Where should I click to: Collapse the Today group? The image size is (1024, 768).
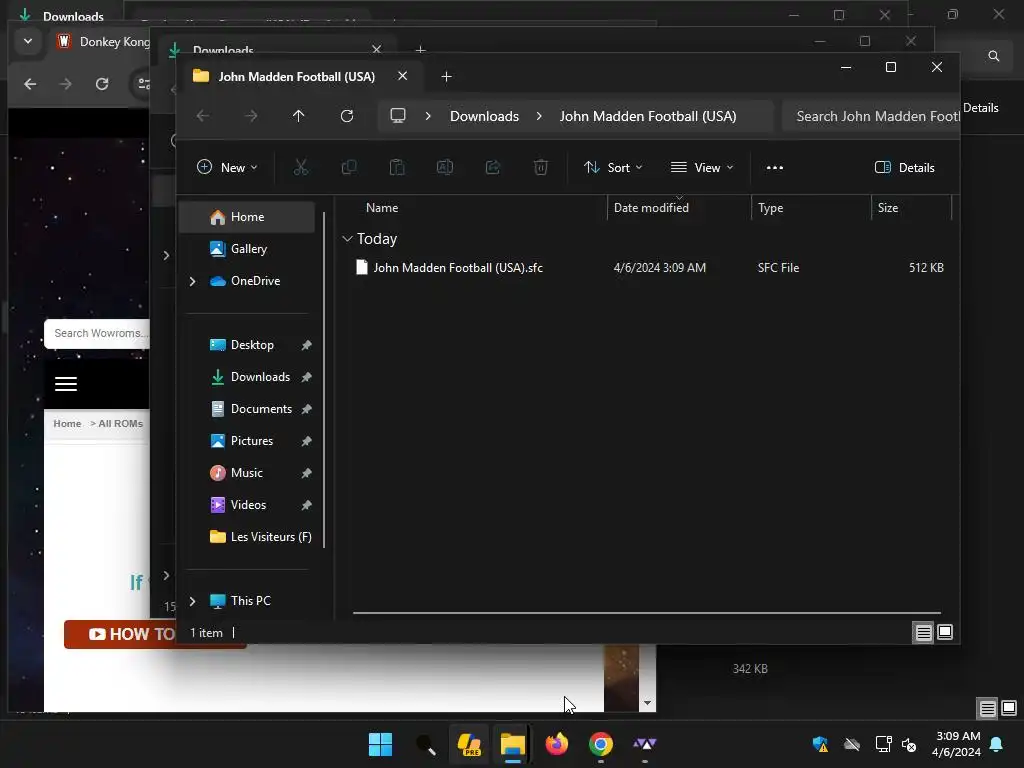pyautogui.click(x=347, y=239)
